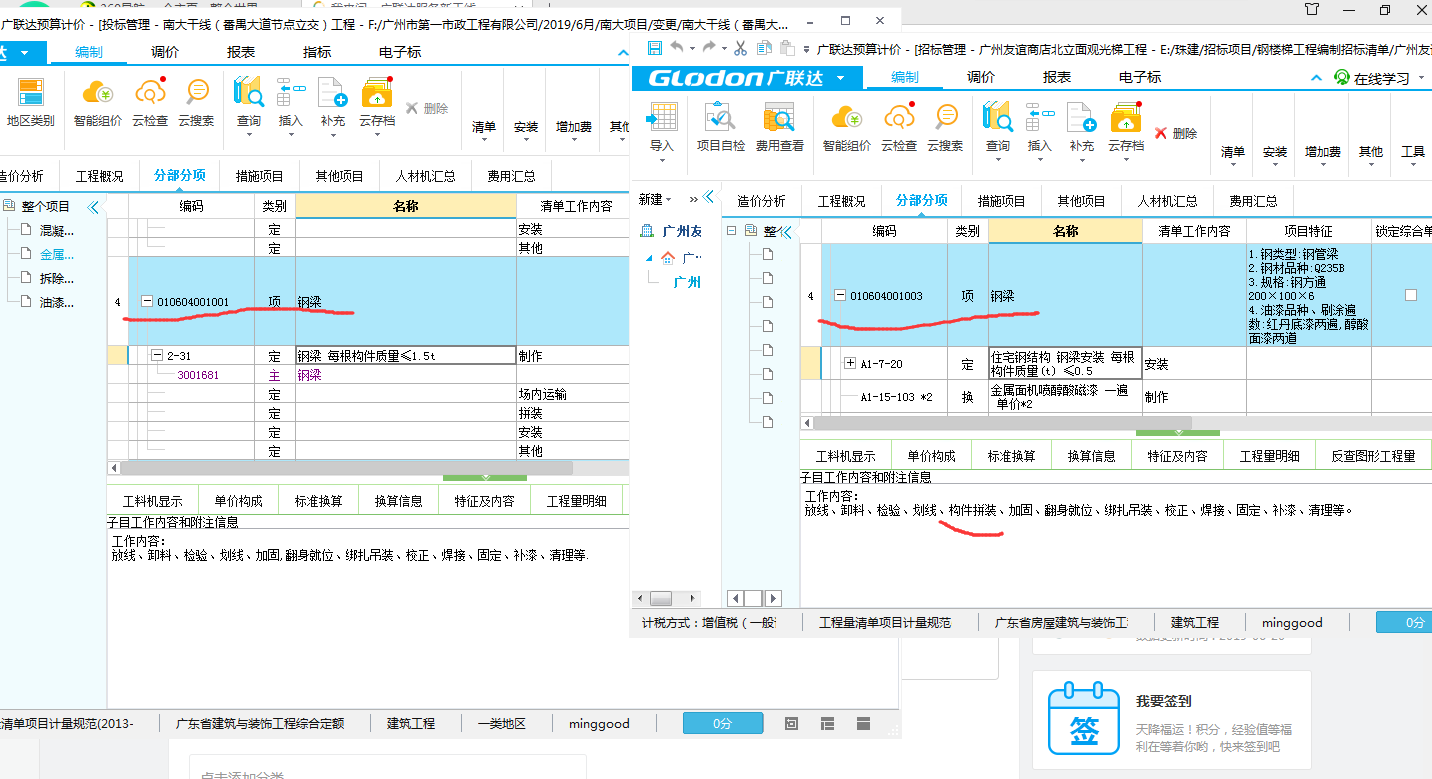The image size is (1432, 779).
Task: Click the scissors cut icon in right title bar
Action: click(x=740, y=48)
